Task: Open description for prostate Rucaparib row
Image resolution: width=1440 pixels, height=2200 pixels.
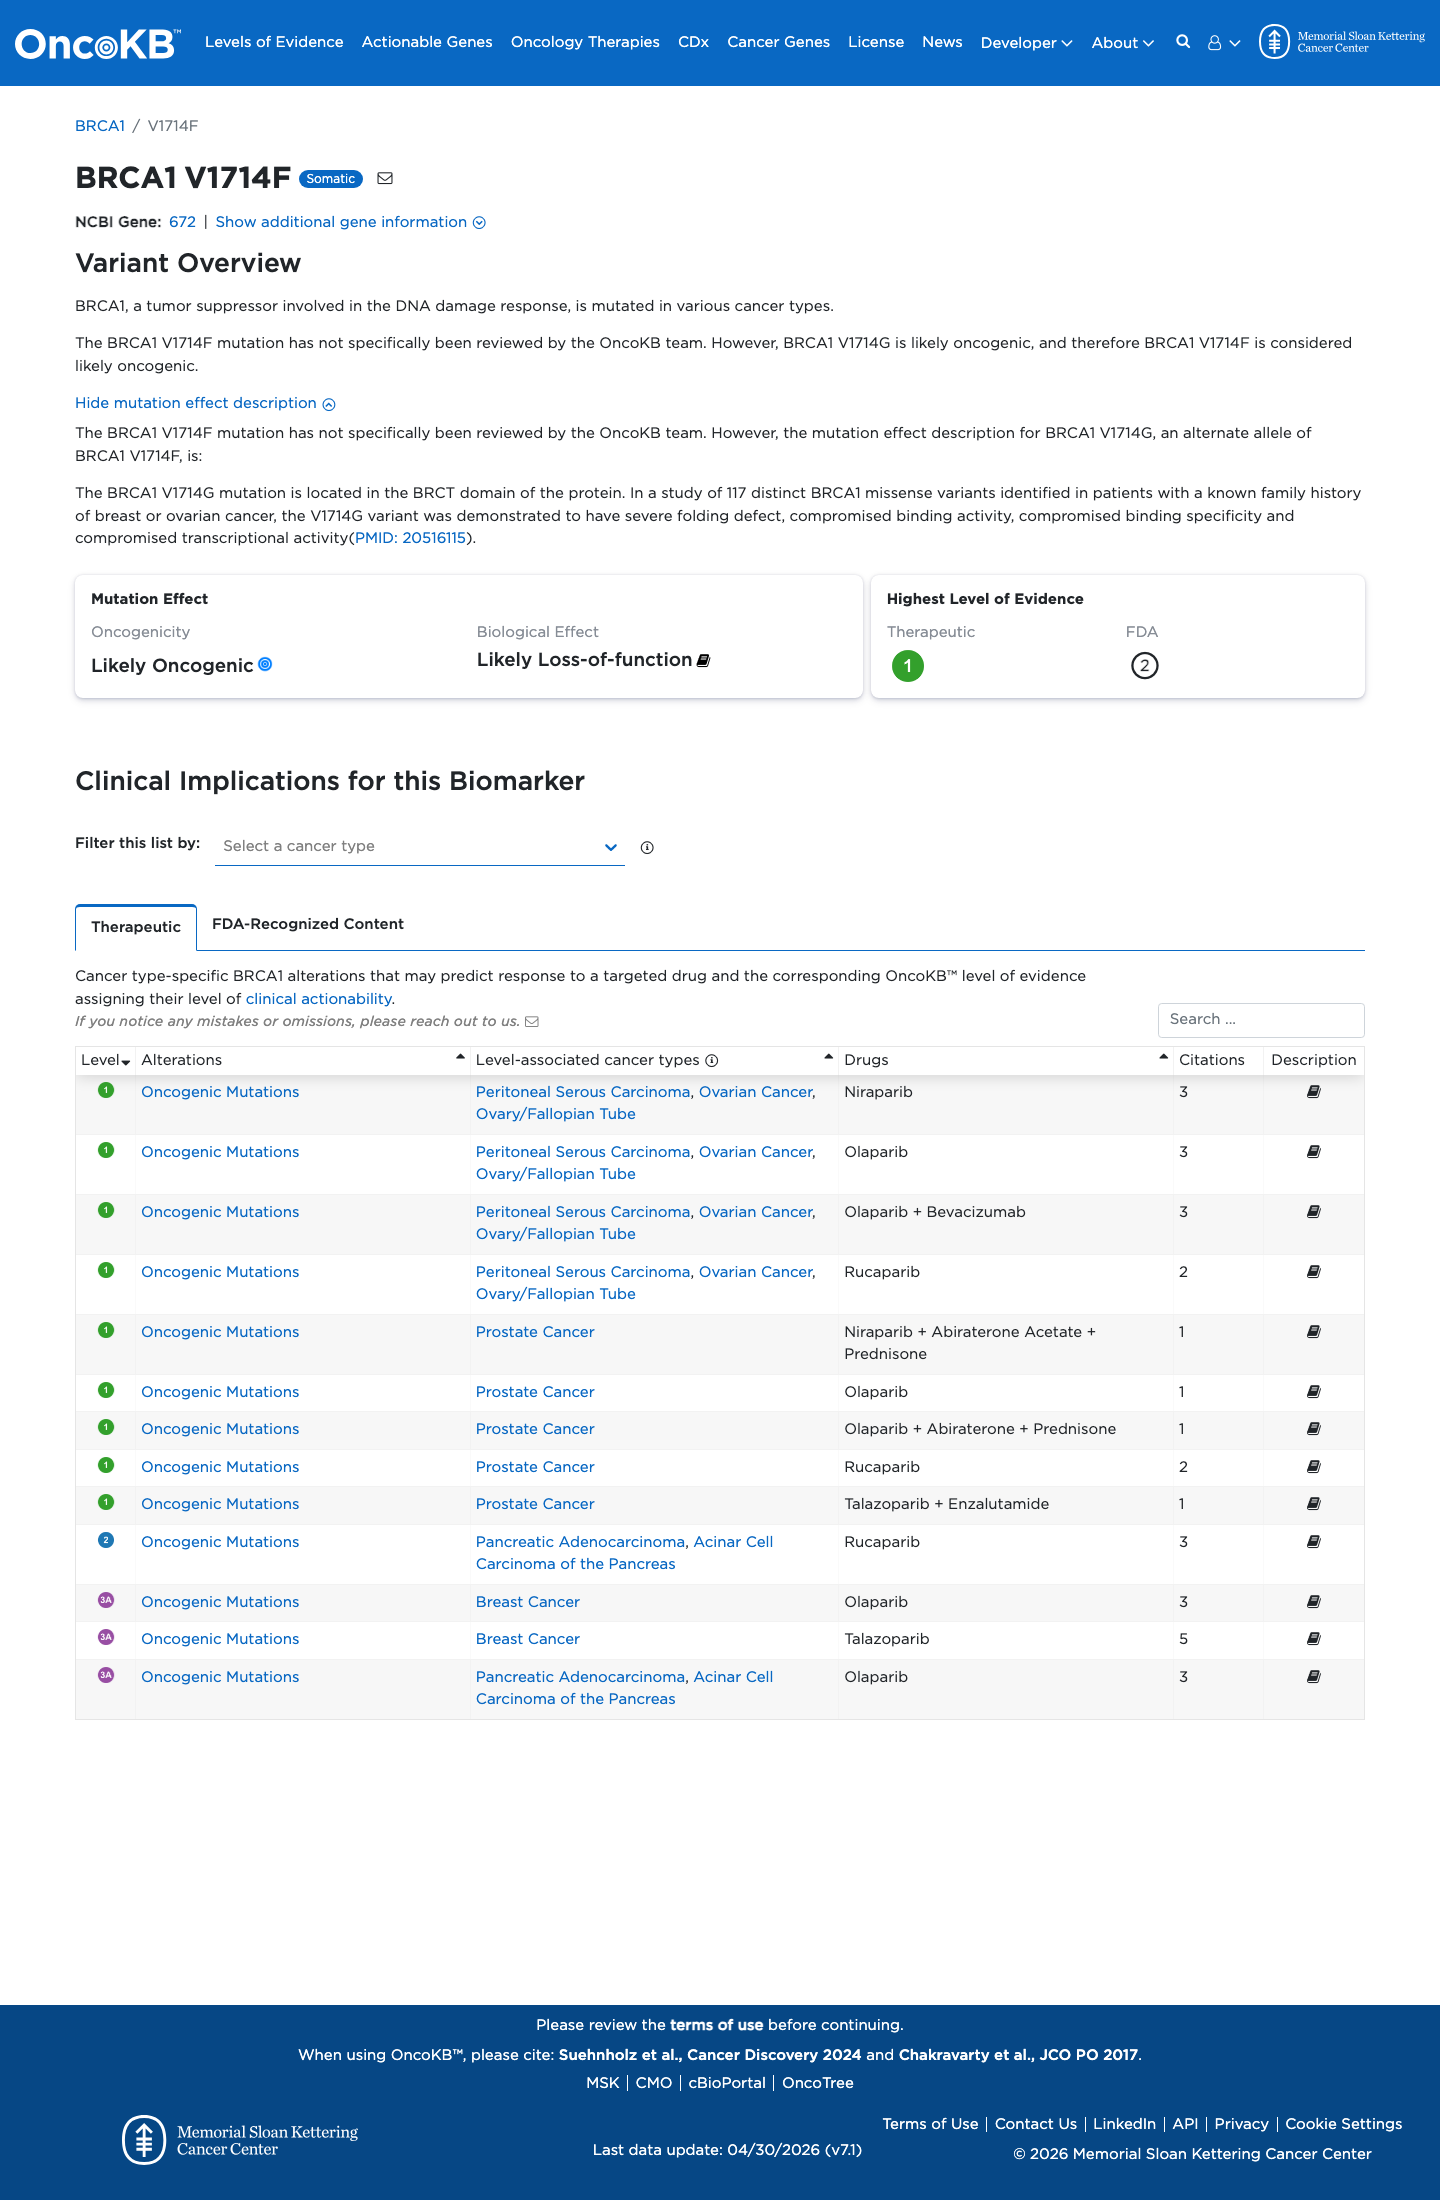Action: 1314,1467
